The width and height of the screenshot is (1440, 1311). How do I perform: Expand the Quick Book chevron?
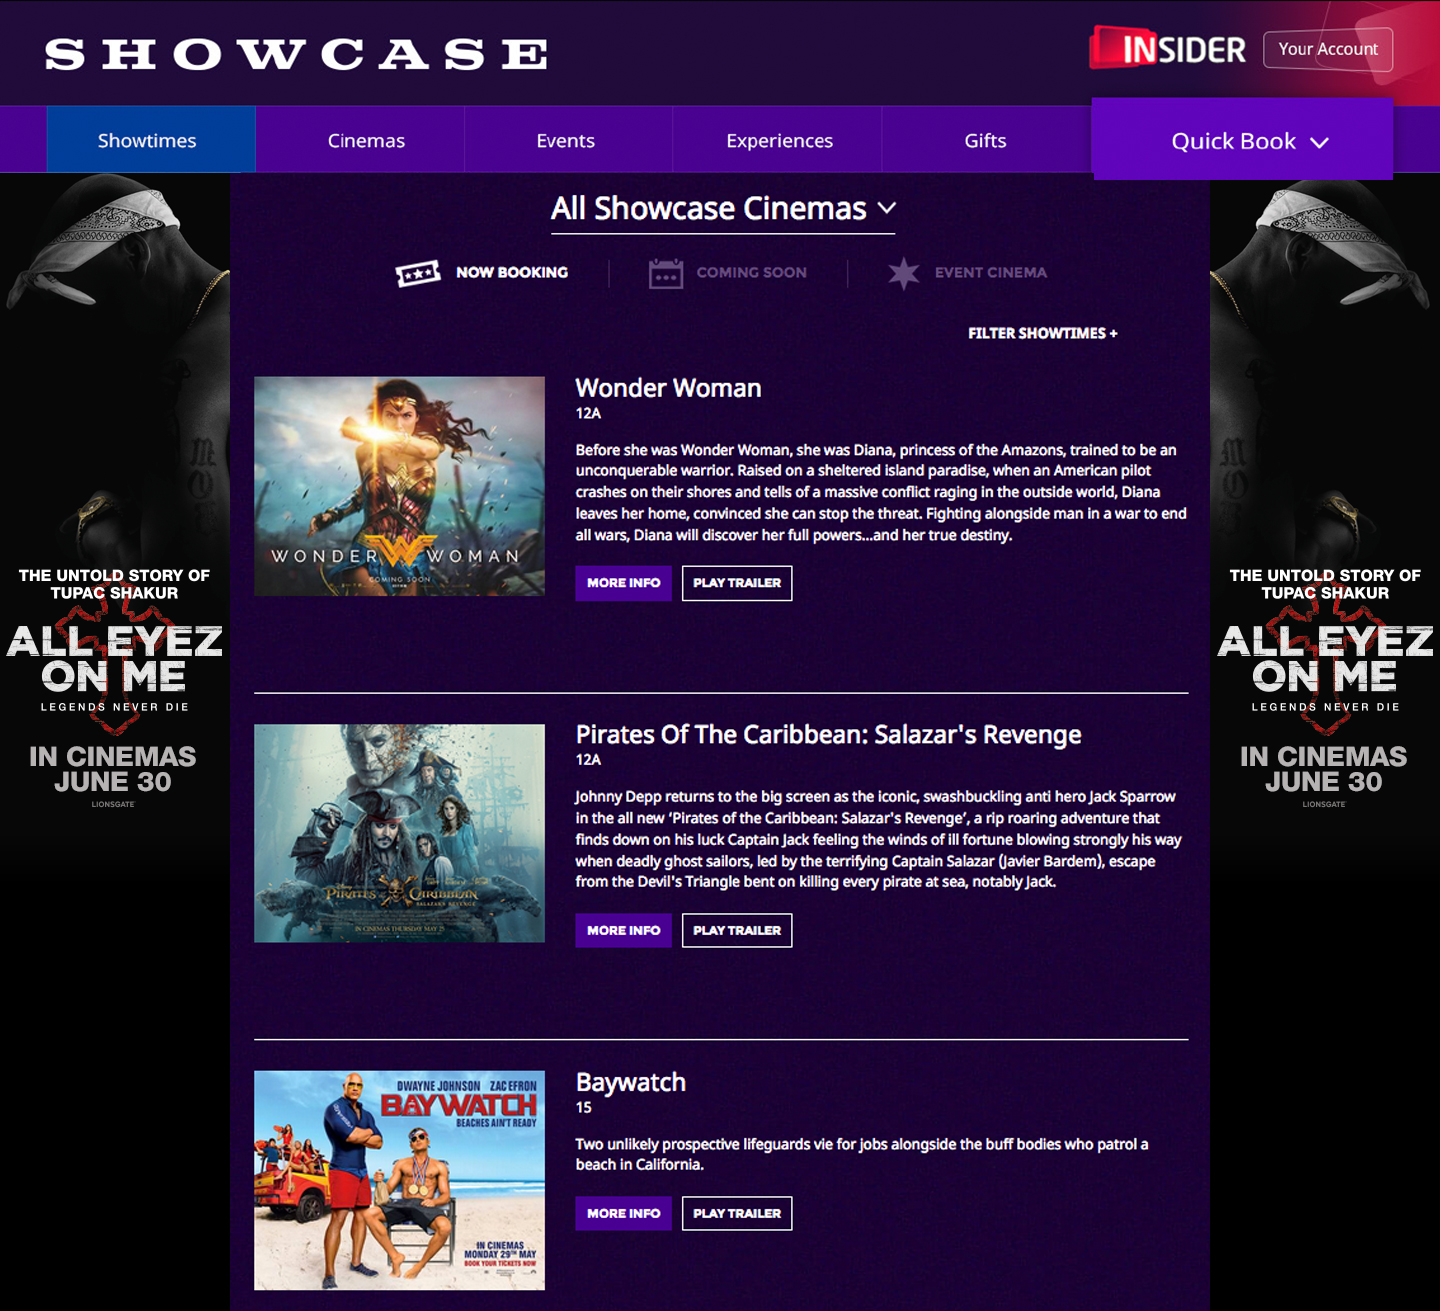click(x=1320, y=142)
